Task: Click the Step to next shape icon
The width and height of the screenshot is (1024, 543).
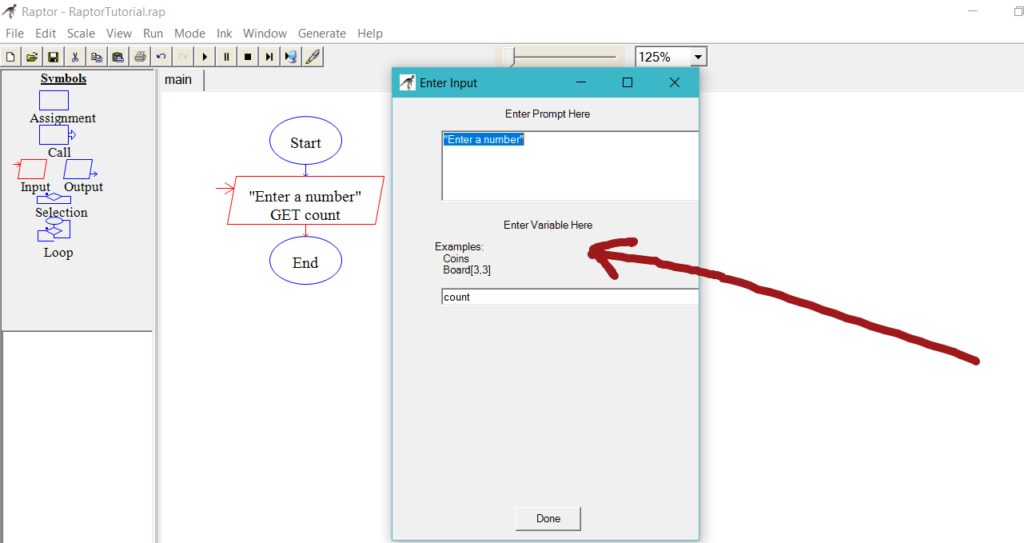Action: pos(269,57)
